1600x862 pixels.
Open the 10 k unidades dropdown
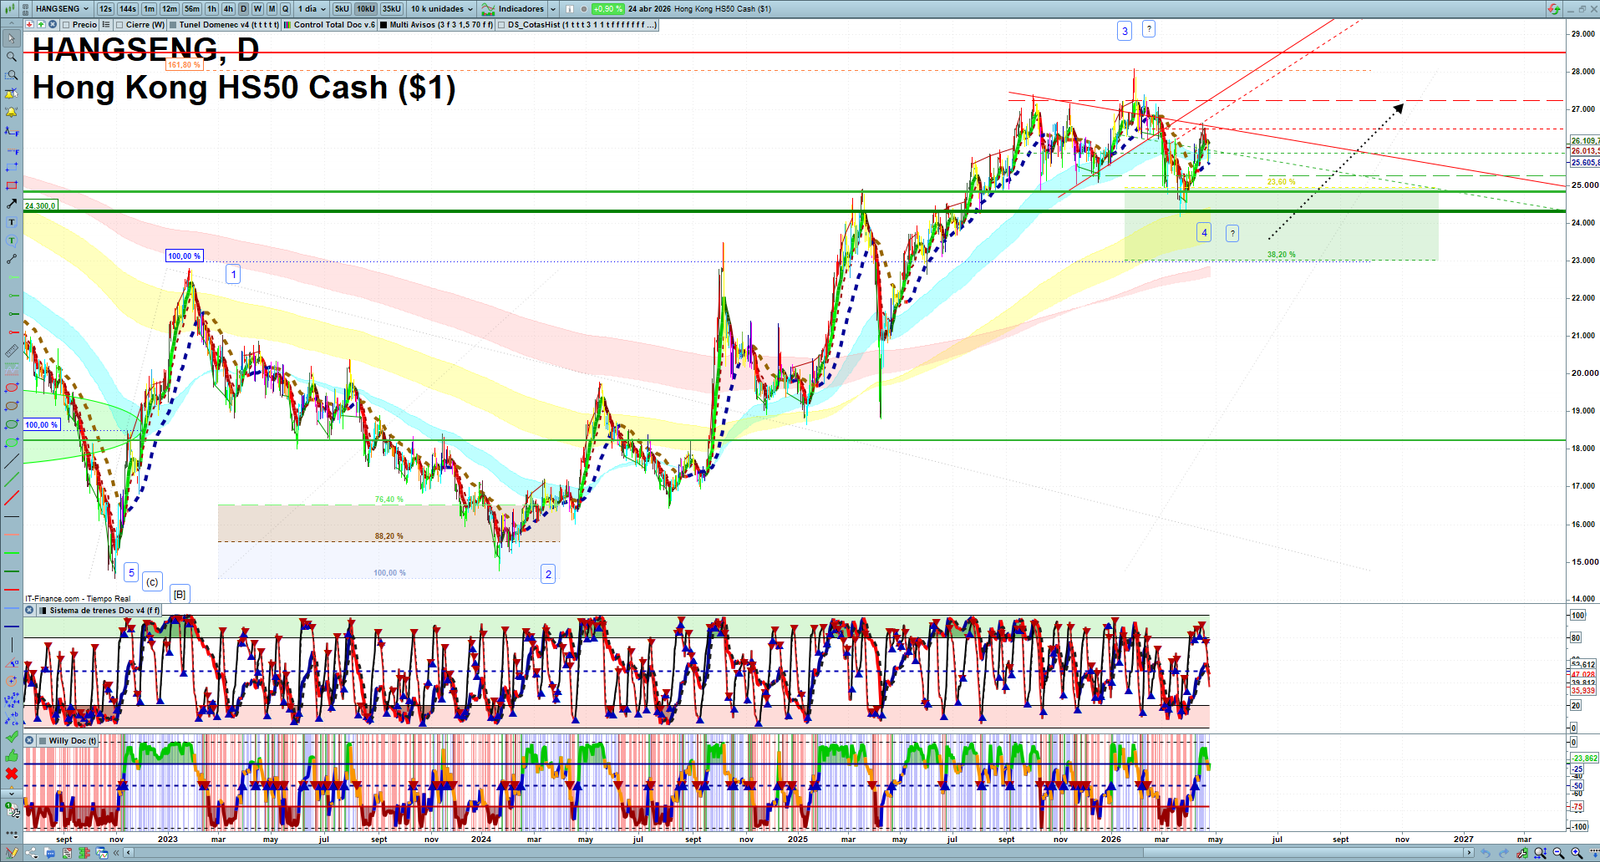[x=441, y=9]
